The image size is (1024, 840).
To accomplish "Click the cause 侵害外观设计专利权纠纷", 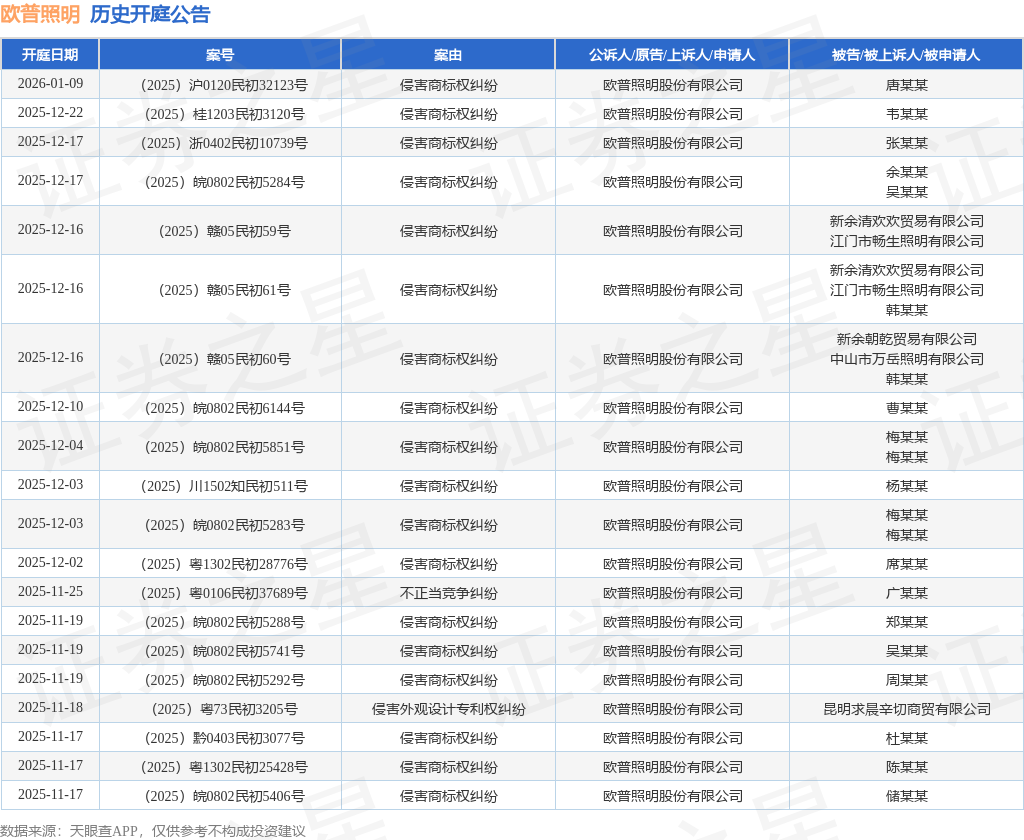I will 448,709.
